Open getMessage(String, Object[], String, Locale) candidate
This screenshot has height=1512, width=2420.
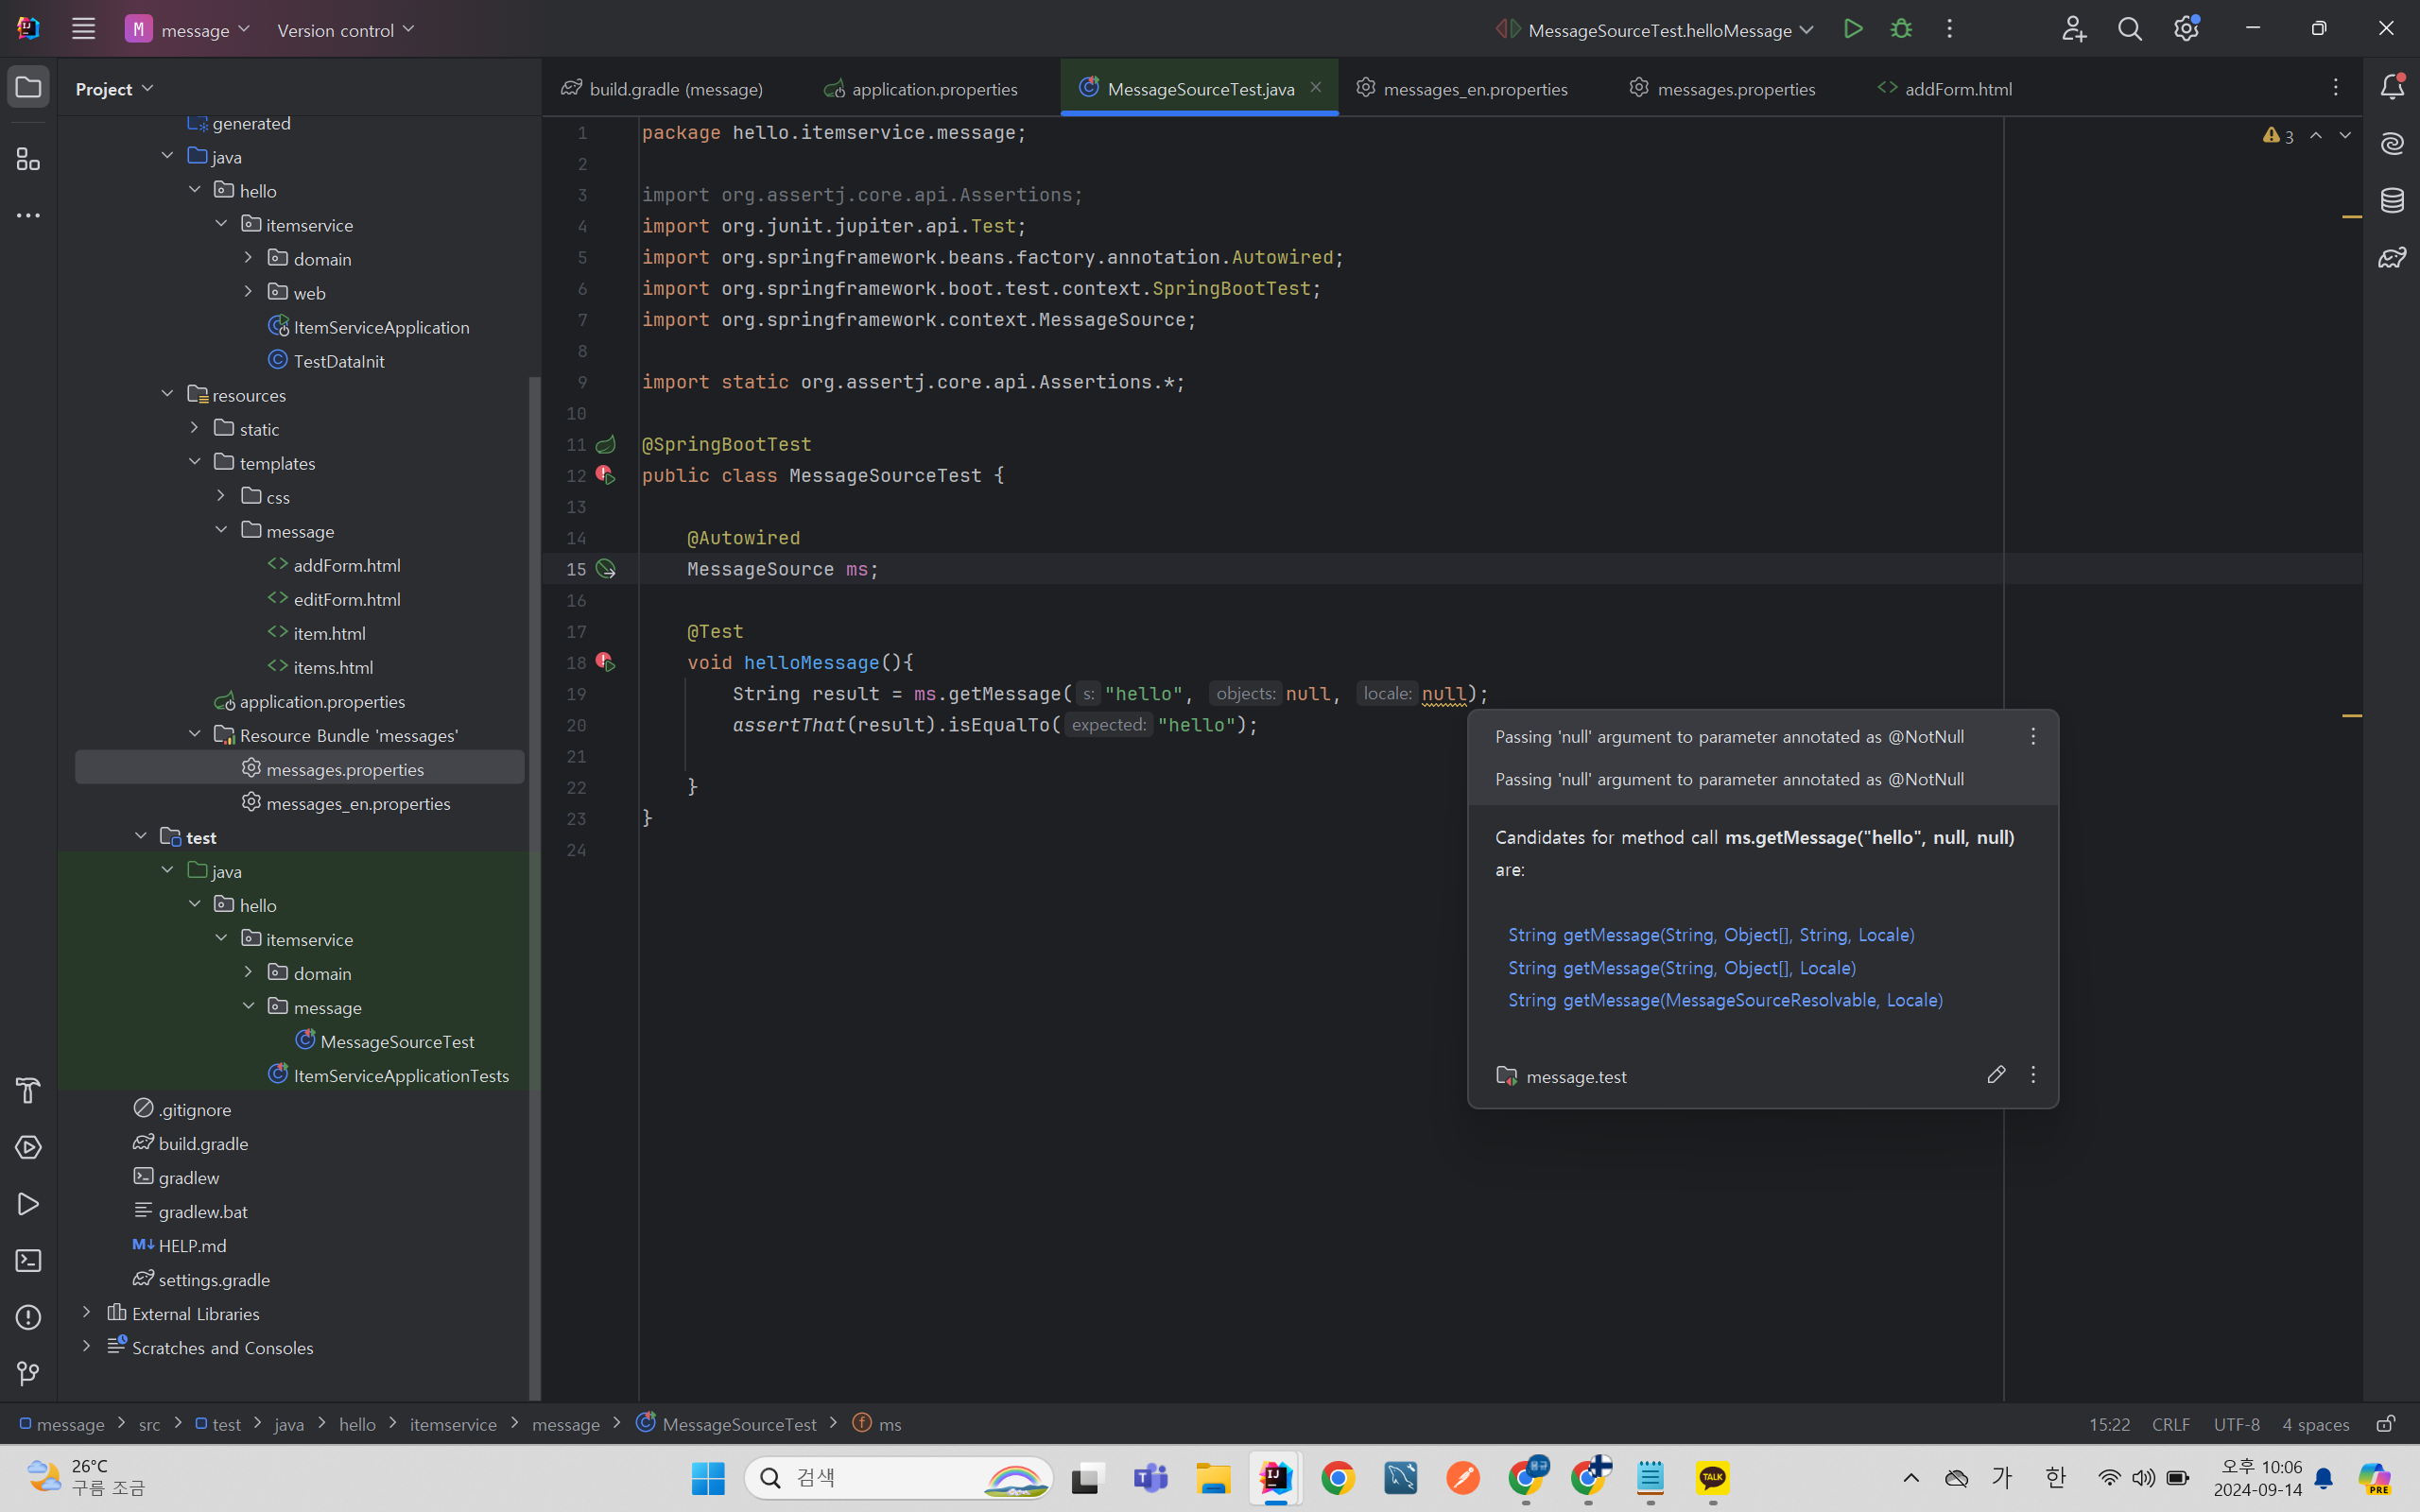coord(1711,935)
